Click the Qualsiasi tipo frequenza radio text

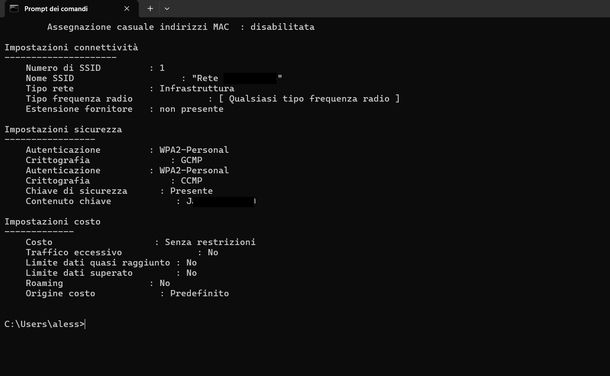point(309,99)
